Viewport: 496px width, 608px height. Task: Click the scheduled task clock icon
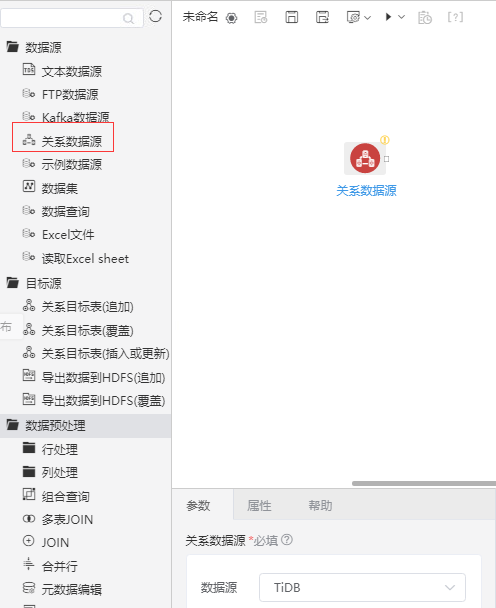tap(425, 17)
